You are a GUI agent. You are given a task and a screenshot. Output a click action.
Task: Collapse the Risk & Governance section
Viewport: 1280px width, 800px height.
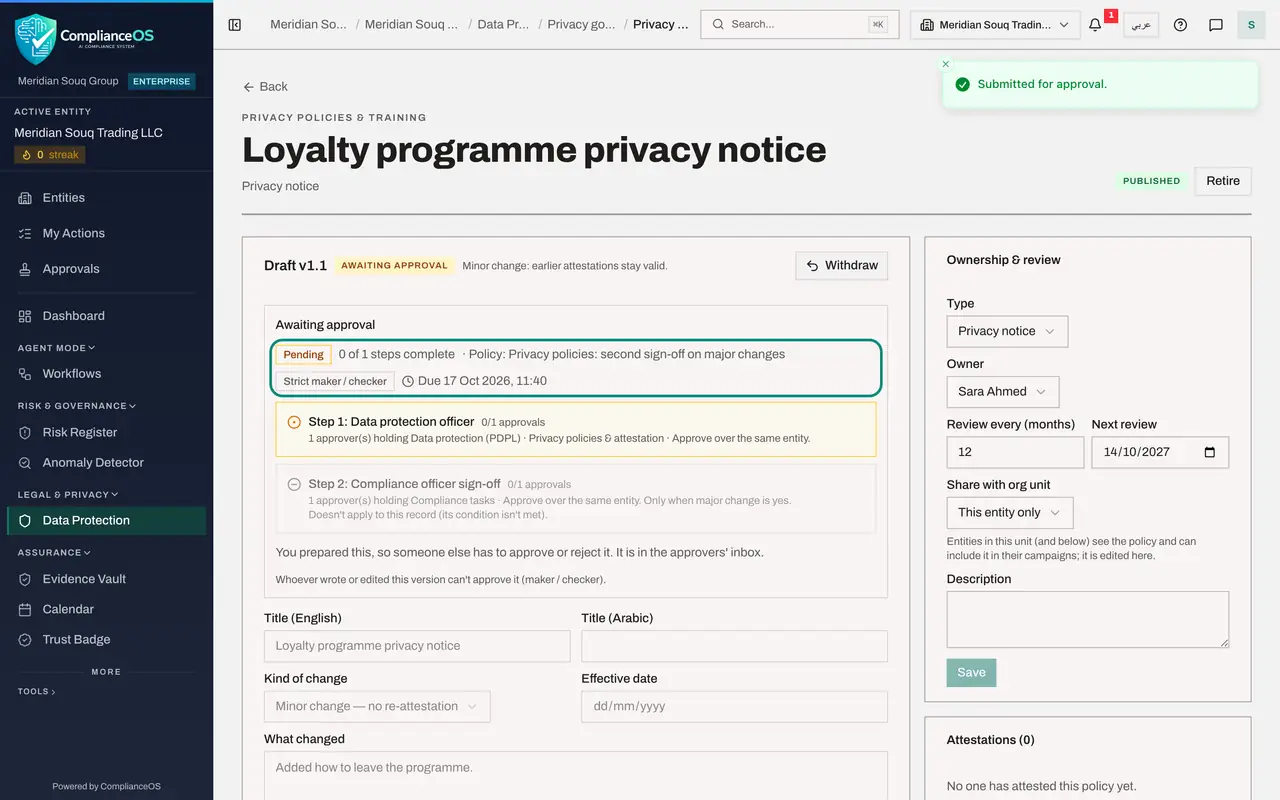76,406
